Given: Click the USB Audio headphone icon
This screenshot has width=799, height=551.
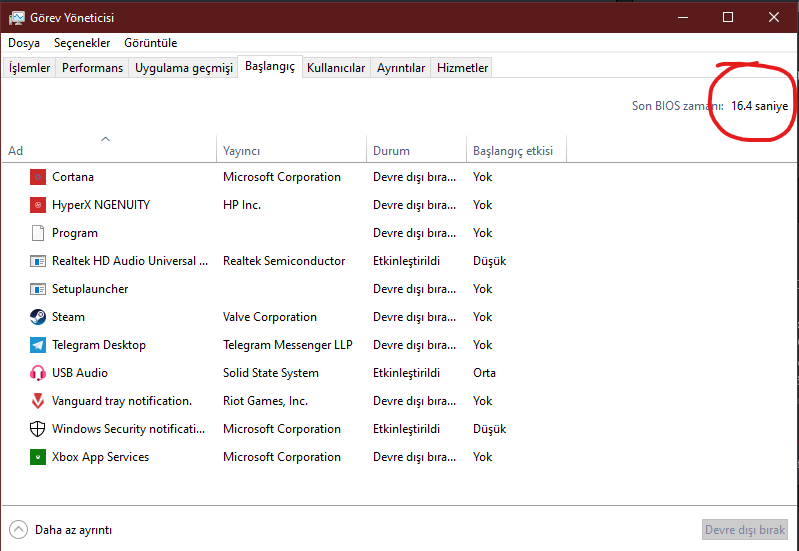Looking at the screenshot, I should [38, 373].
